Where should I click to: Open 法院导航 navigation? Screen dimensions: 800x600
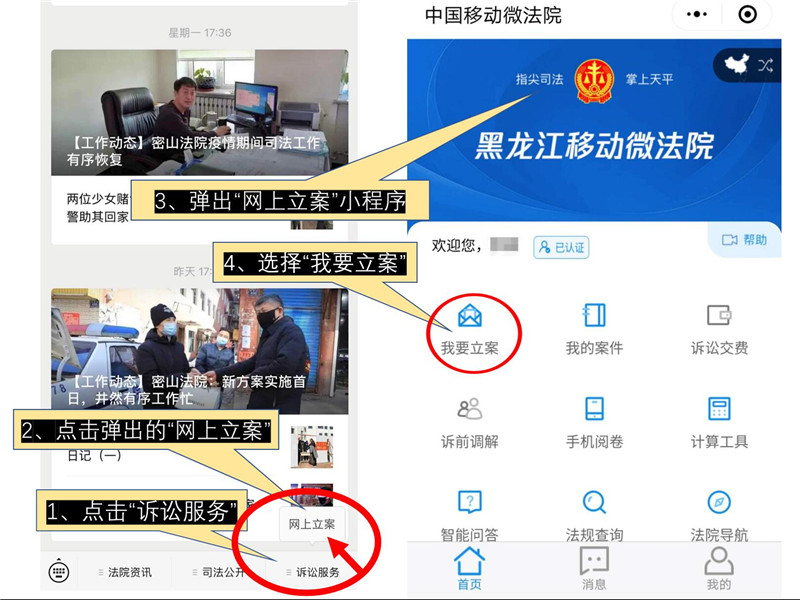click(x=719, y=516)
